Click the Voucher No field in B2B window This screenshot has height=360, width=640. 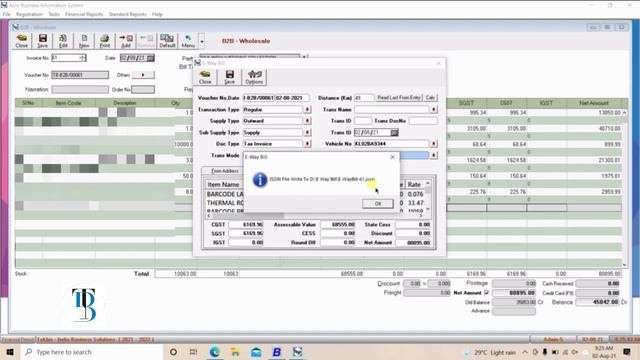tap(80, 75)
